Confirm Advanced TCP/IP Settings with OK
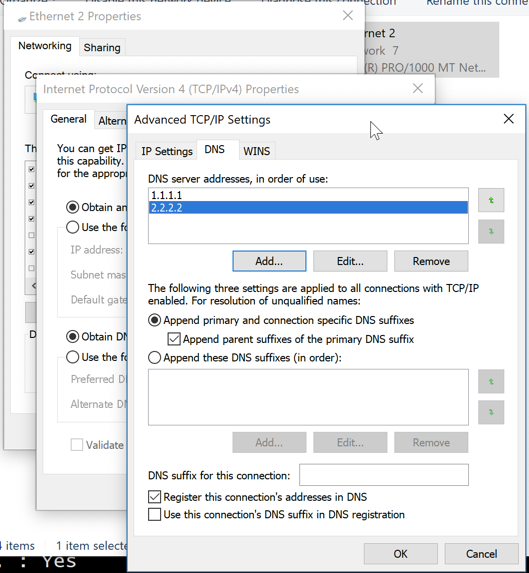 click(400, 554)
